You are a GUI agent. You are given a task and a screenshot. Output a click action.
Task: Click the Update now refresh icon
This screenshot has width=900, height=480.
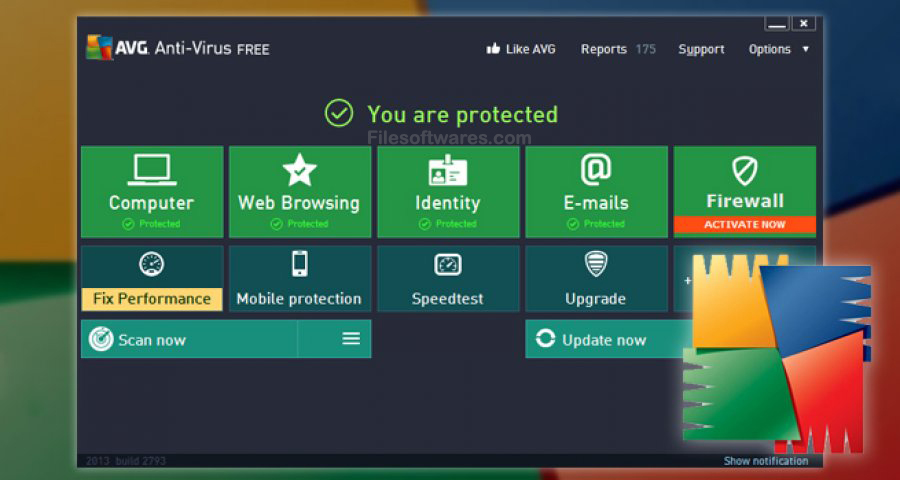tap(545, 338)
